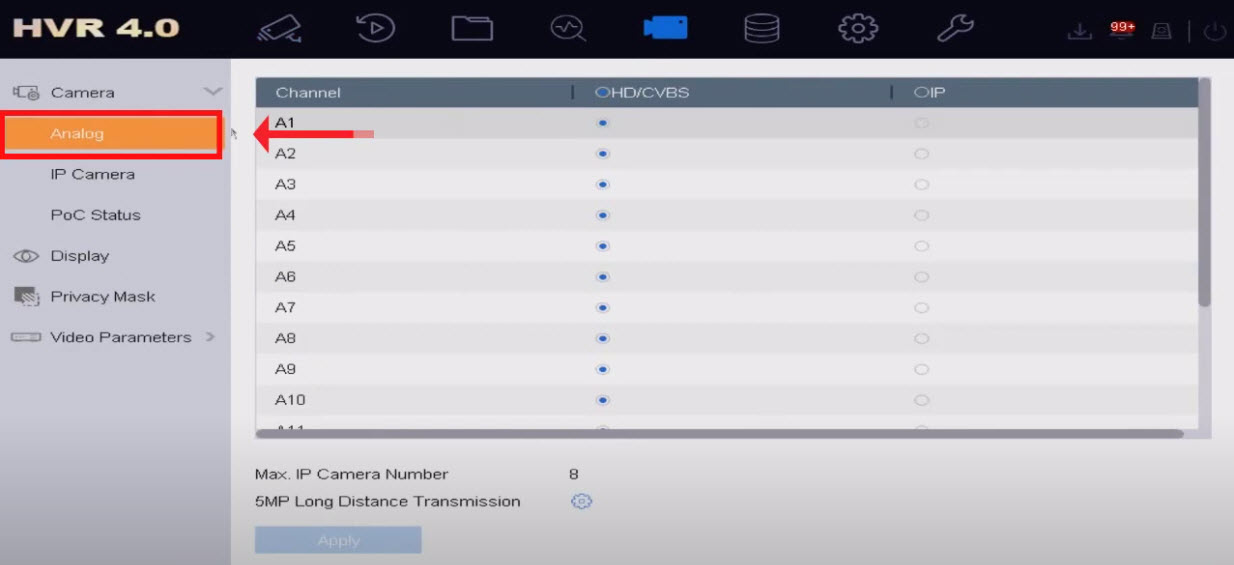Select IP radio button for channel A5

[921, 246]
